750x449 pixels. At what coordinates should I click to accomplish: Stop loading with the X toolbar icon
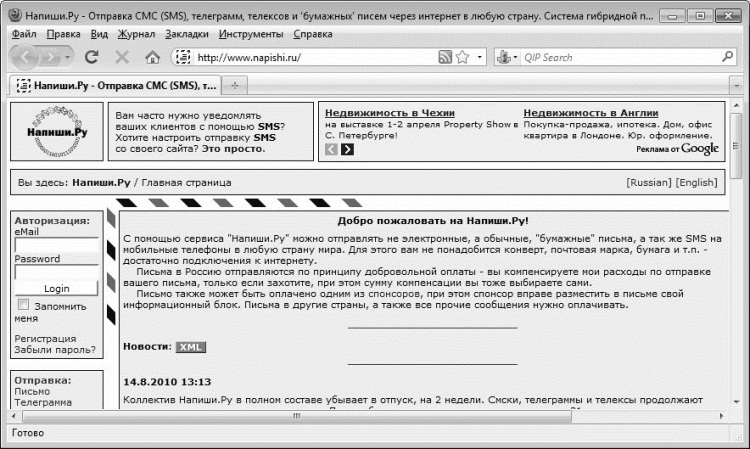[x=122, y=57]
